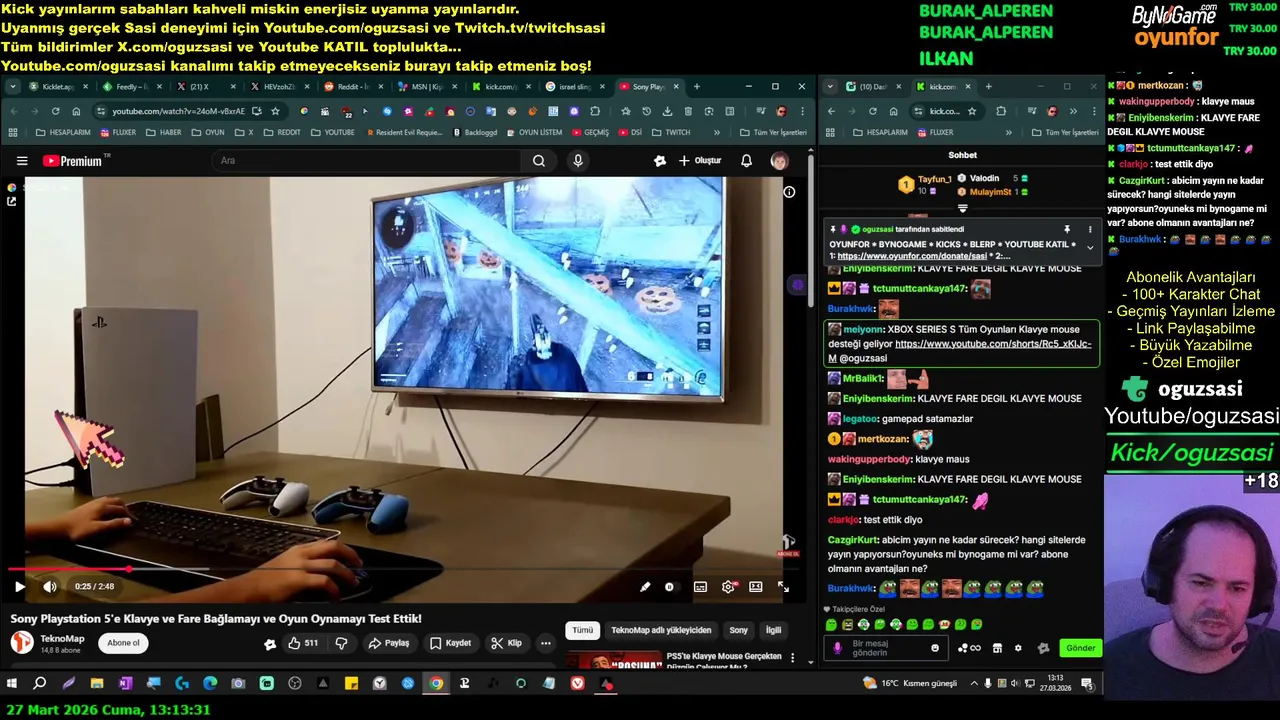
Task: Click the Chrome icon in taskbar
Action: pos(436,684)
